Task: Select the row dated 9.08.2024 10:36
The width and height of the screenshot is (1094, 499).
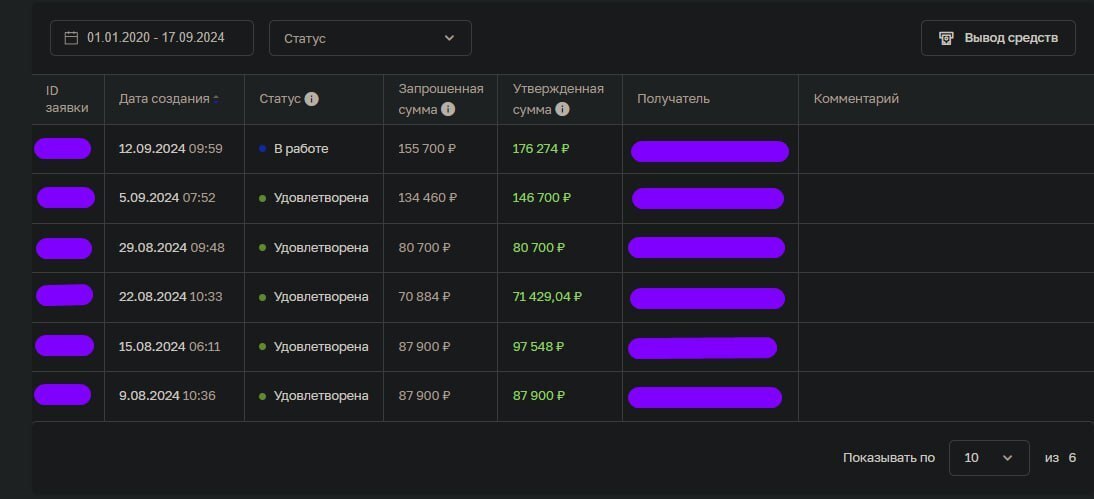Action: click(562, 396)
